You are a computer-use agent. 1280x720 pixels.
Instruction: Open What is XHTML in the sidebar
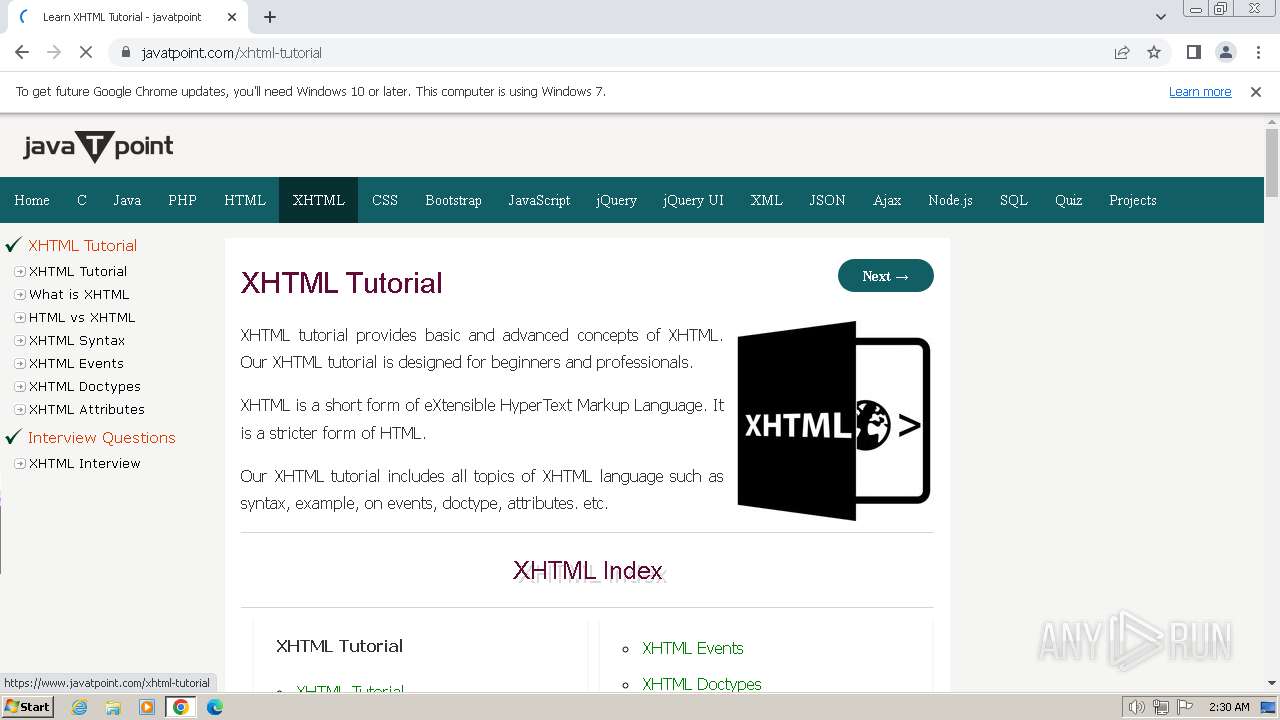[x=79, y=294]
